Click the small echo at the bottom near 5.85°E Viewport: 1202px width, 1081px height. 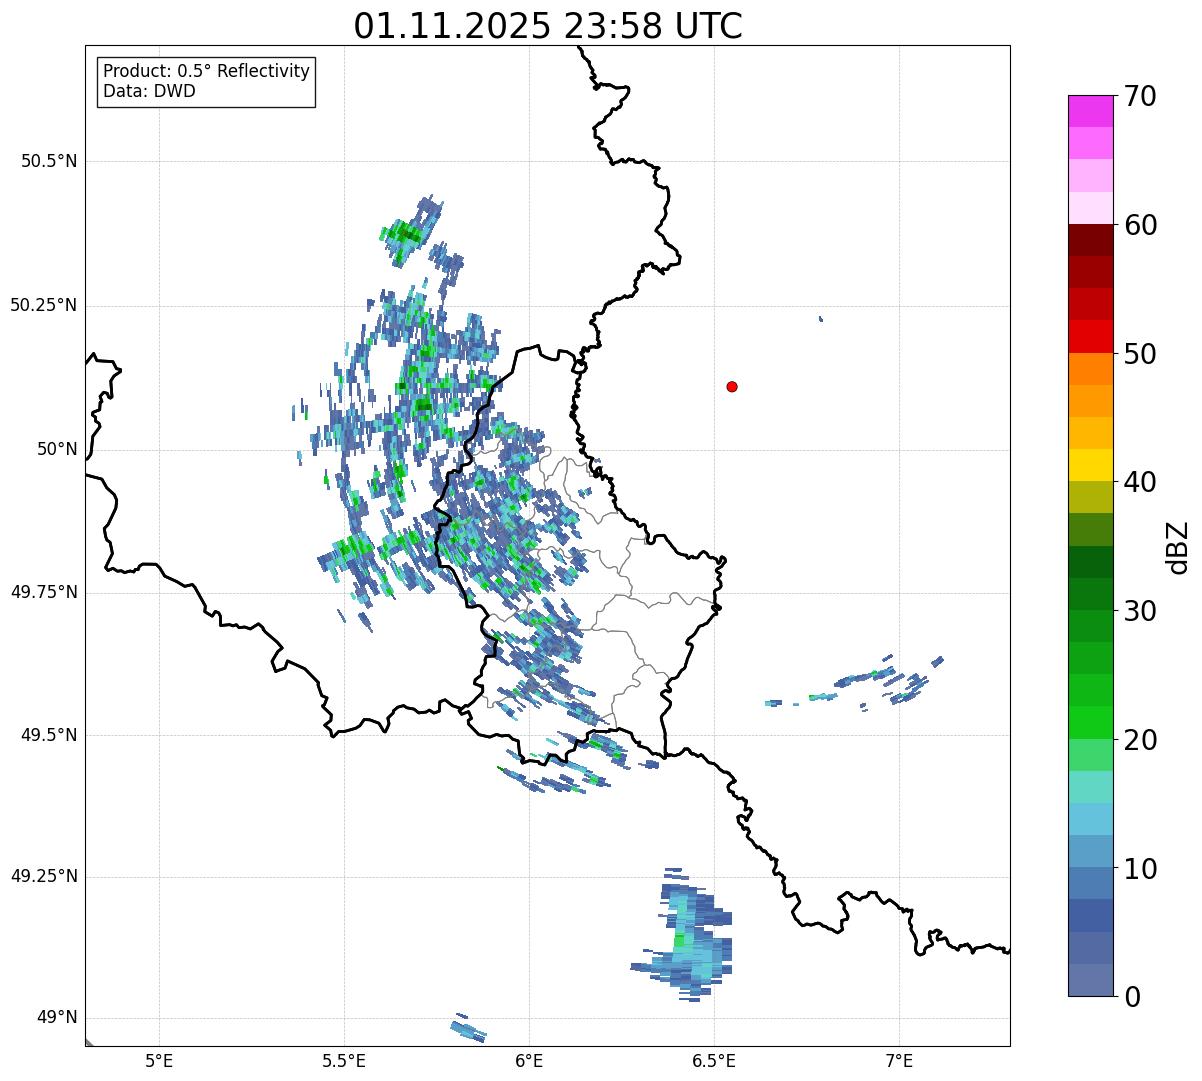467,1027
